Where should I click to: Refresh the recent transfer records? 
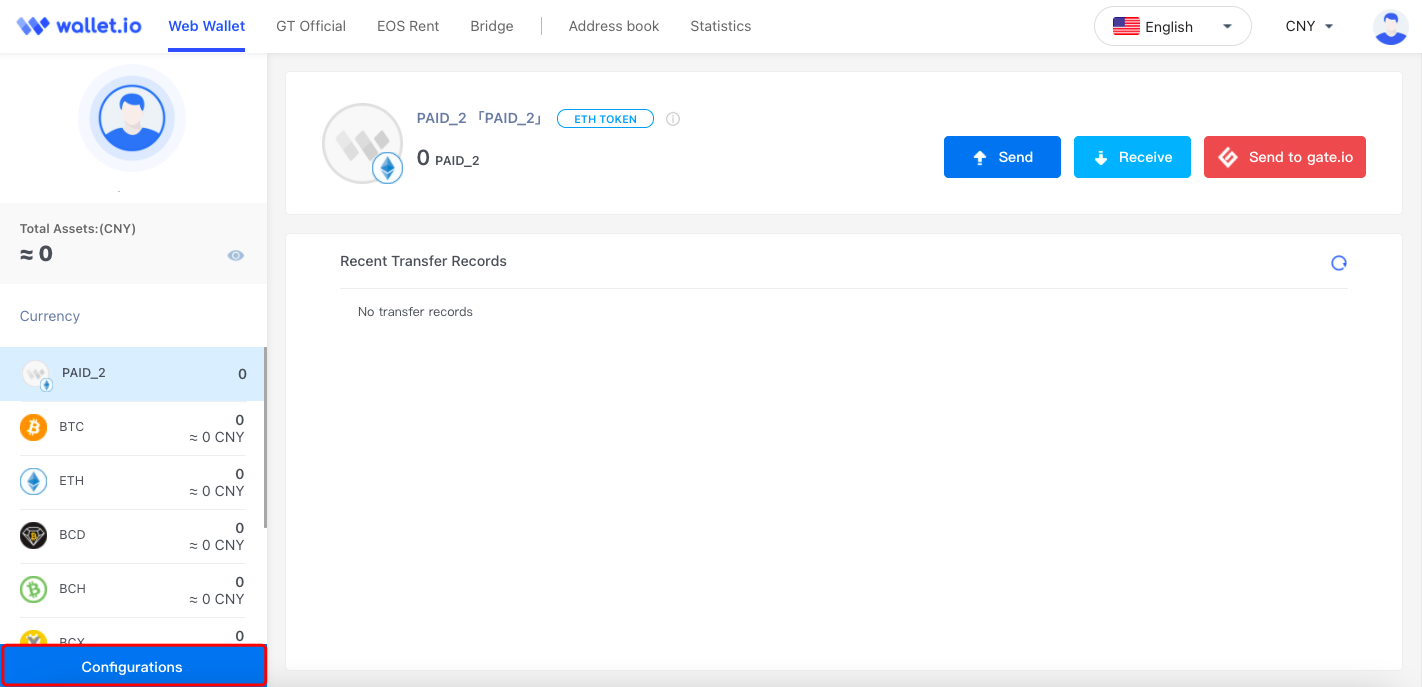pyautogui.click(x=1339, y=263)
